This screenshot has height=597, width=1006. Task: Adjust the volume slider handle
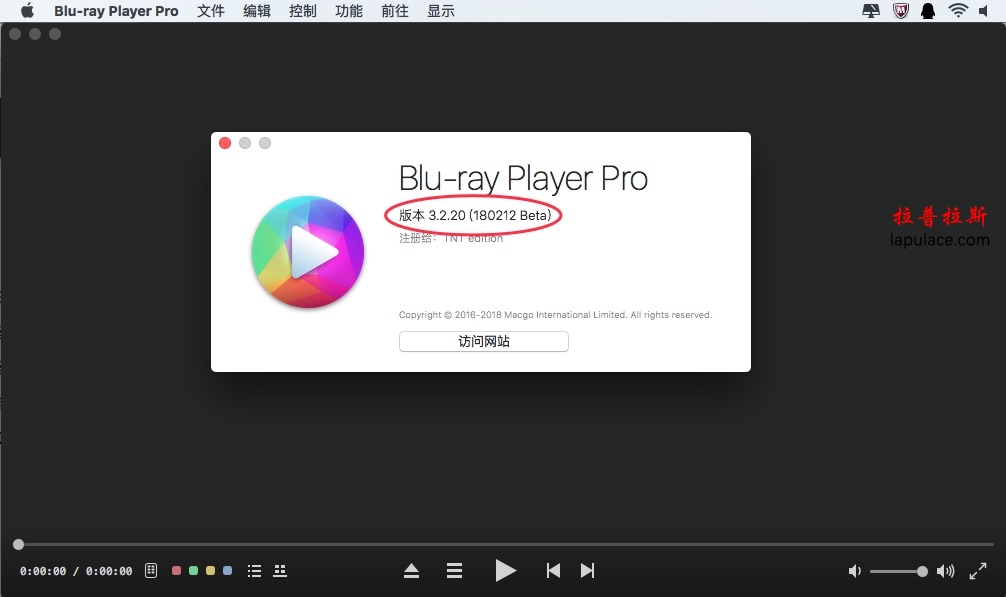pos(922,571)
